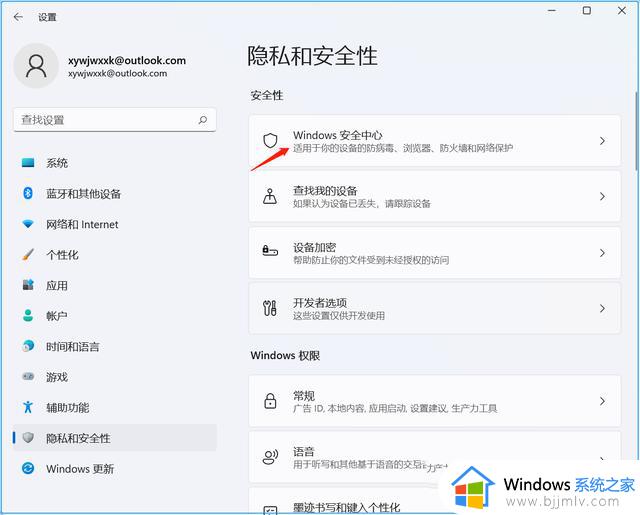Click the 查找我的设备 location icon
640x515 pixels.
point(270,196)
